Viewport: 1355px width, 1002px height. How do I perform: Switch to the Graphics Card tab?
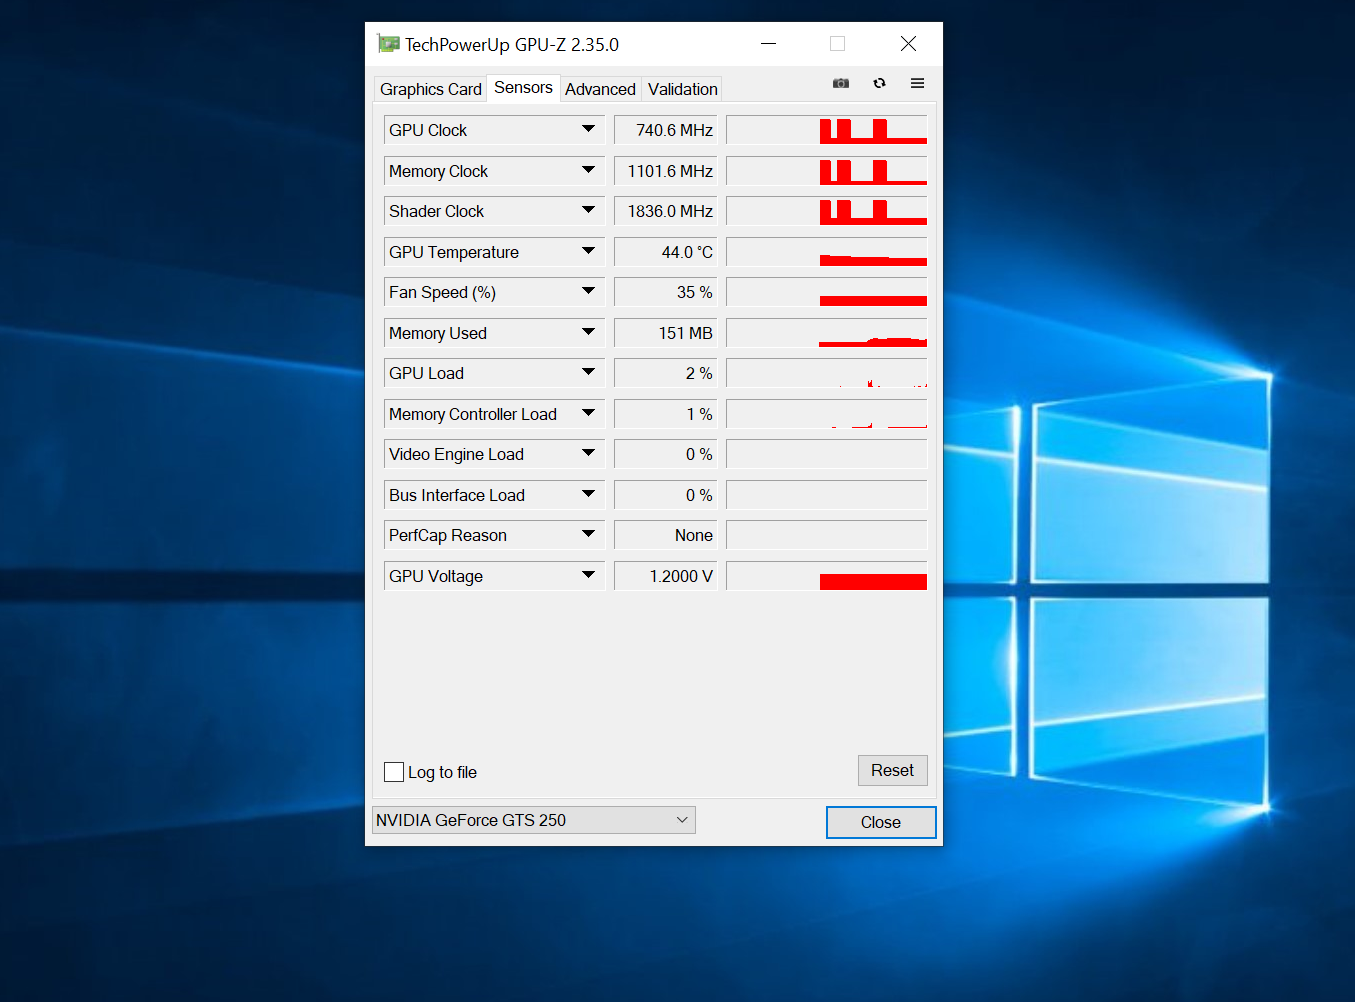pyautogui.click(x=431, y=89)
